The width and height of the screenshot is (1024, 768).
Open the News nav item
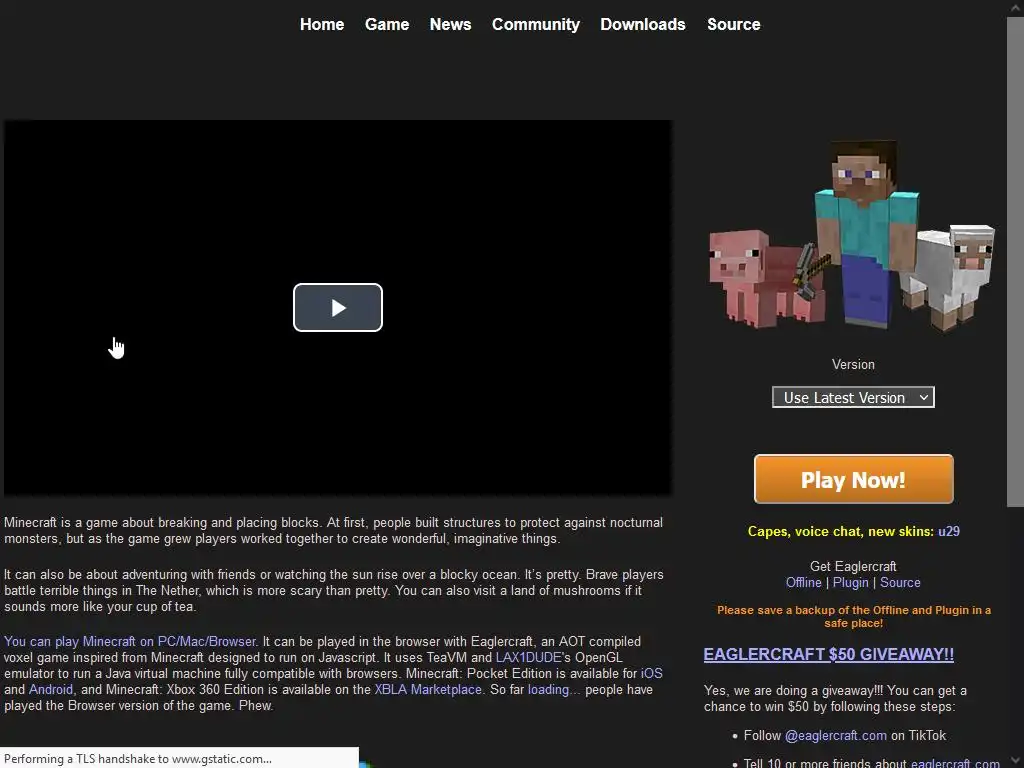[x=450, y=24]
